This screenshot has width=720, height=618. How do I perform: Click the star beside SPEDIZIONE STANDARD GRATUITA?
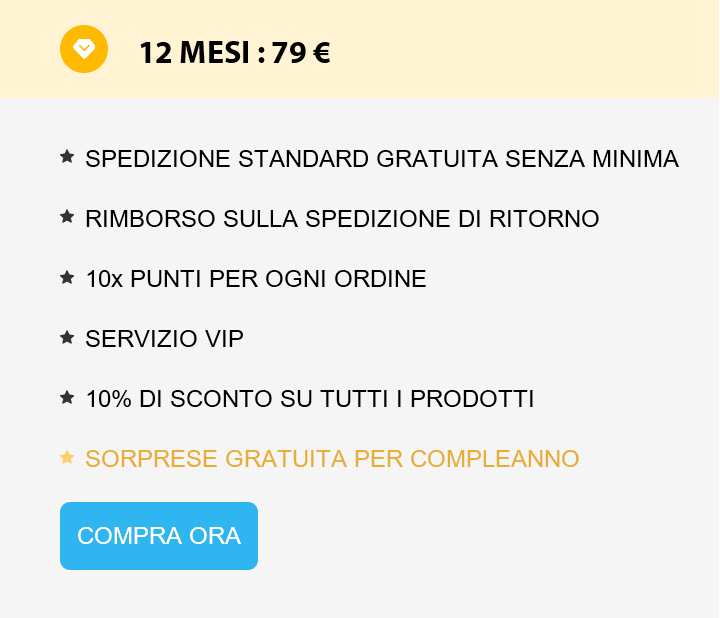(x=67, y=157)
